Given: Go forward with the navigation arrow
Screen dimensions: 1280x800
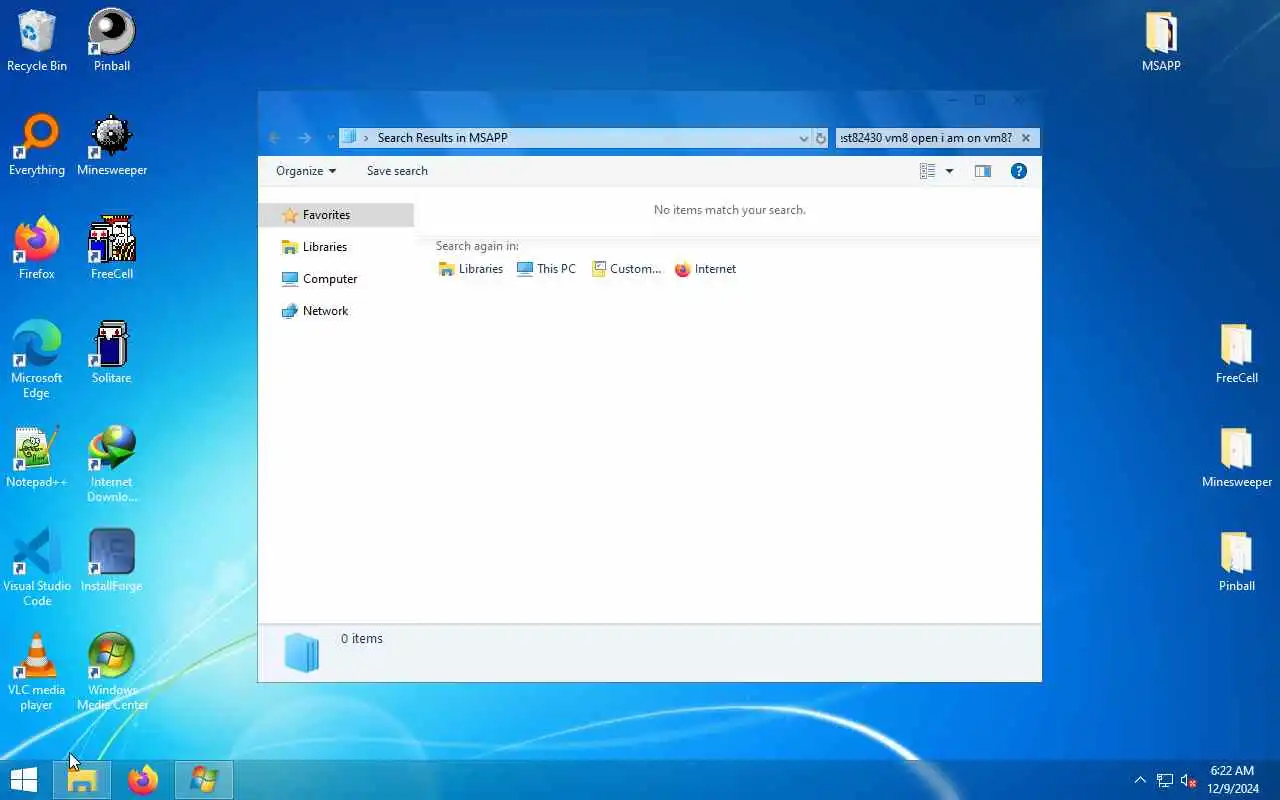Looking at the screenshot, I should tap(305, 138).
